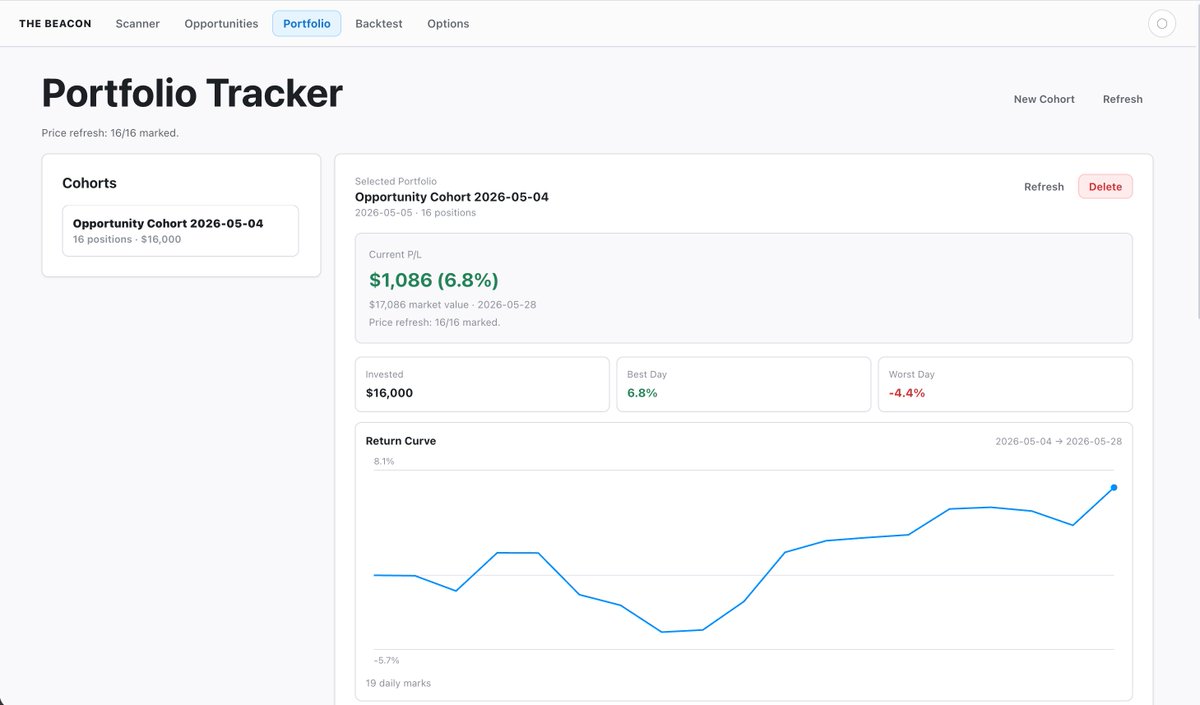Click the Return Curve heading

401,441
